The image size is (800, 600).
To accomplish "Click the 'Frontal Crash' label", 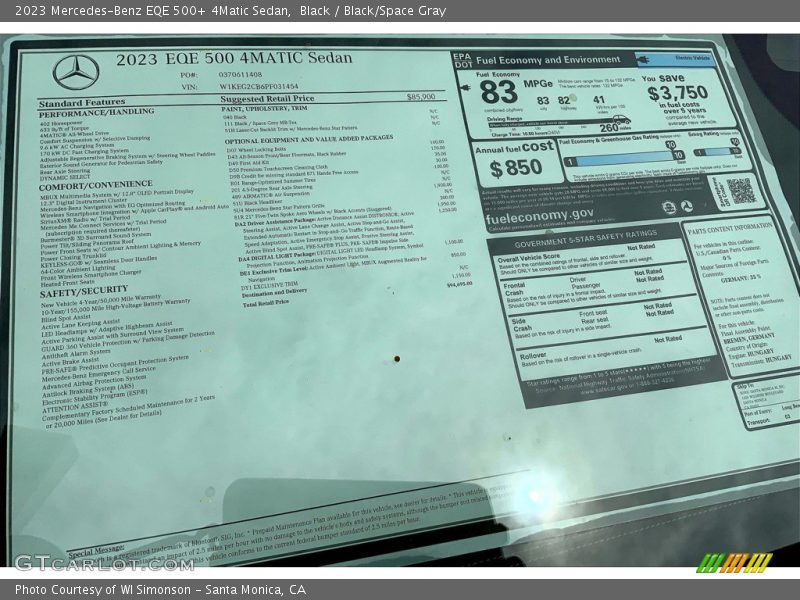I will [514, 289].
